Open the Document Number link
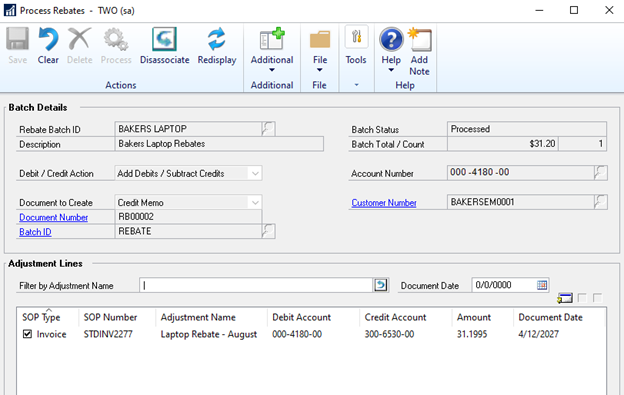 (x=54, y=218)
